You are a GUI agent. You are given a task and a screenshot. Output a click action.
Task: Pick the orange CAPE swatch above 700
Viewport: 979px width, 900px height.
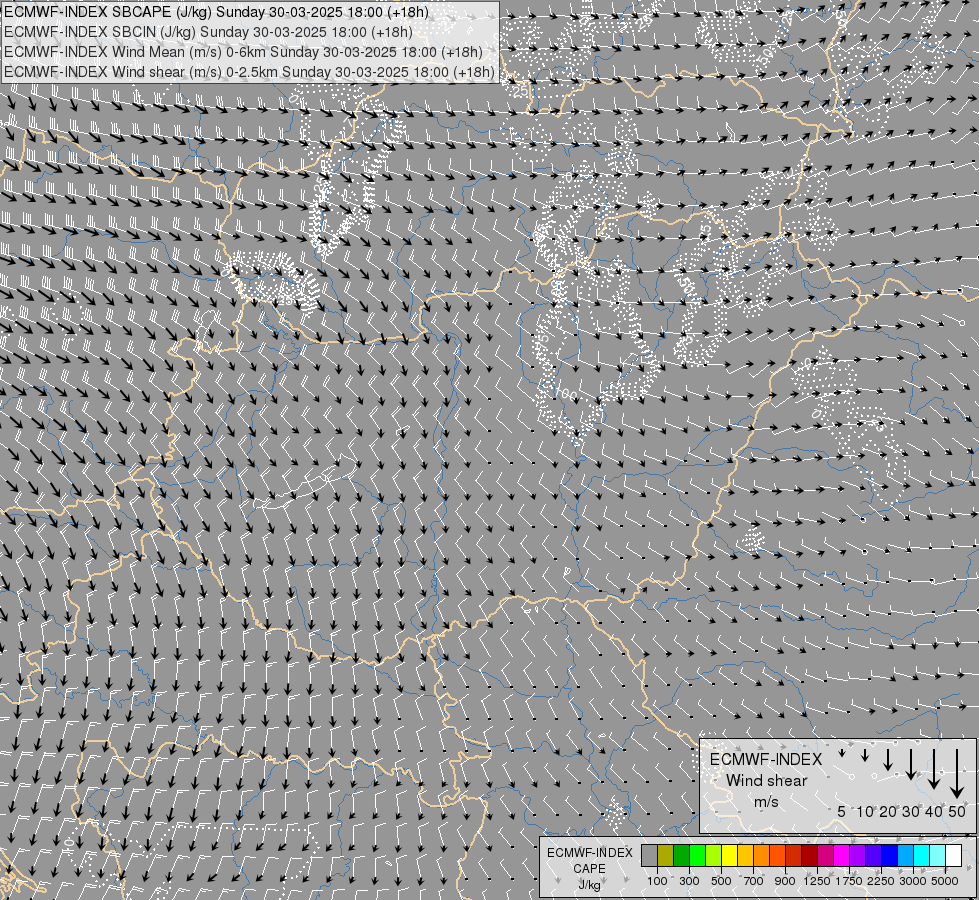762,856
